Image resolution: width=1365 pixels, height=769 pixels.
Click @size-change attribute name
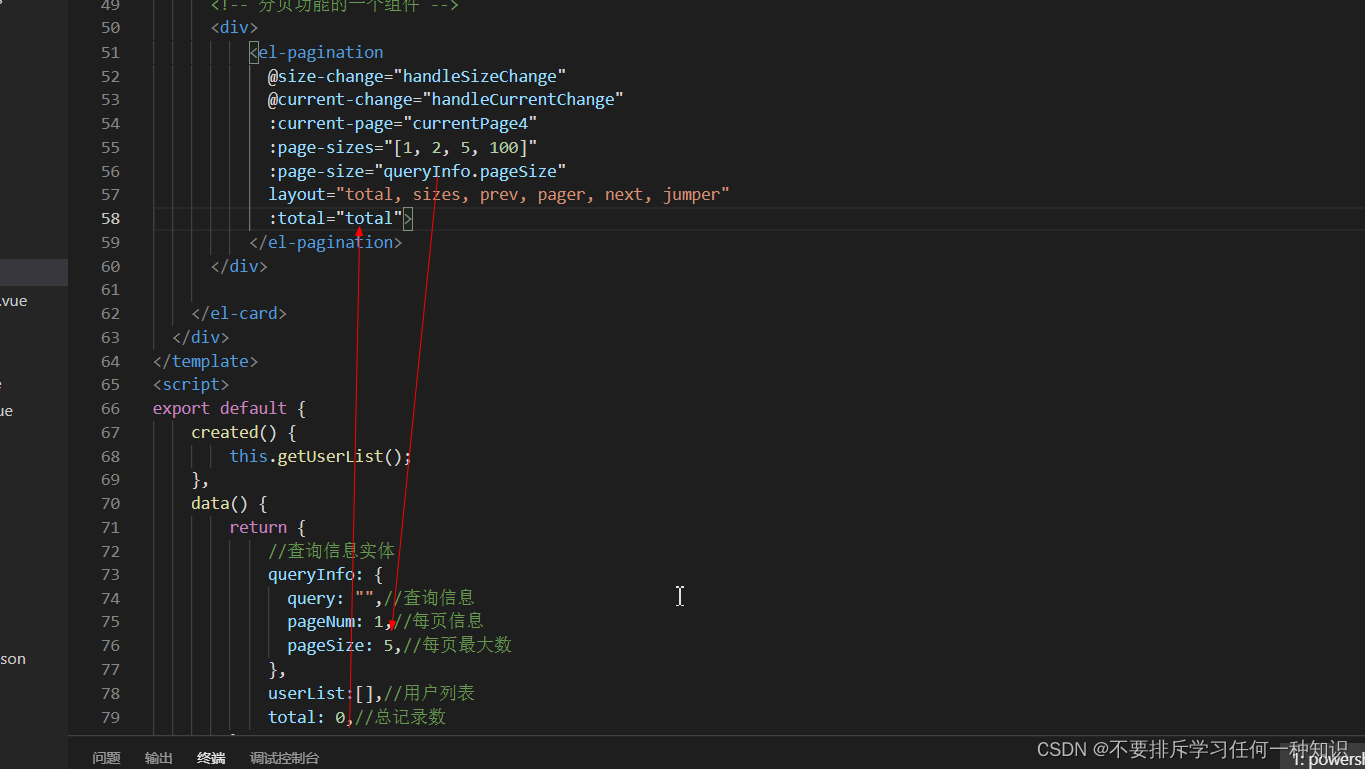point(326,76)
